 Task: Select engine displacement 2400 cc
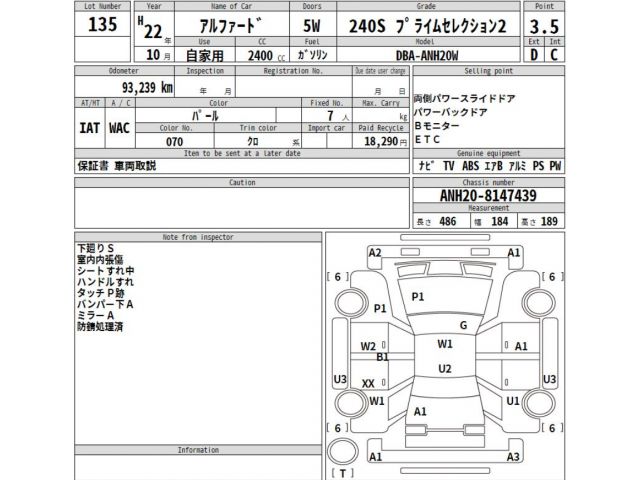(266, 56)
